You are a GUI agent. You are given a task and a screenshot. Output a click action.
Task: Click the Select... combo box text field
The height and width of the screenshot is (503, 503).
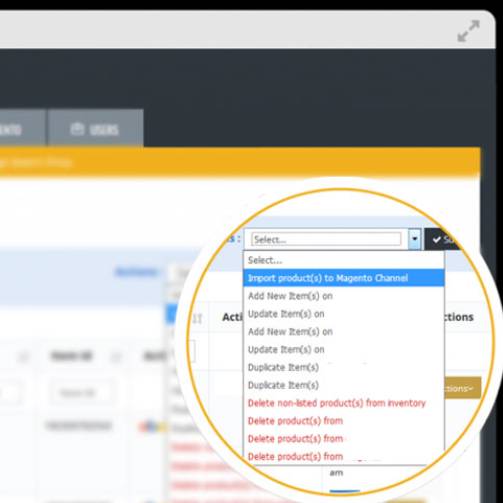pyautogui.click(x=326, y=239)
